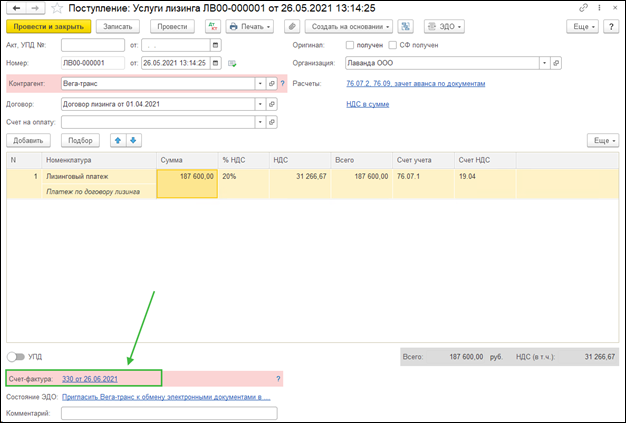Go forward with the right arrow
This screenshot has height=423, width=626.
pyautogui.click(x=35, y=8)
